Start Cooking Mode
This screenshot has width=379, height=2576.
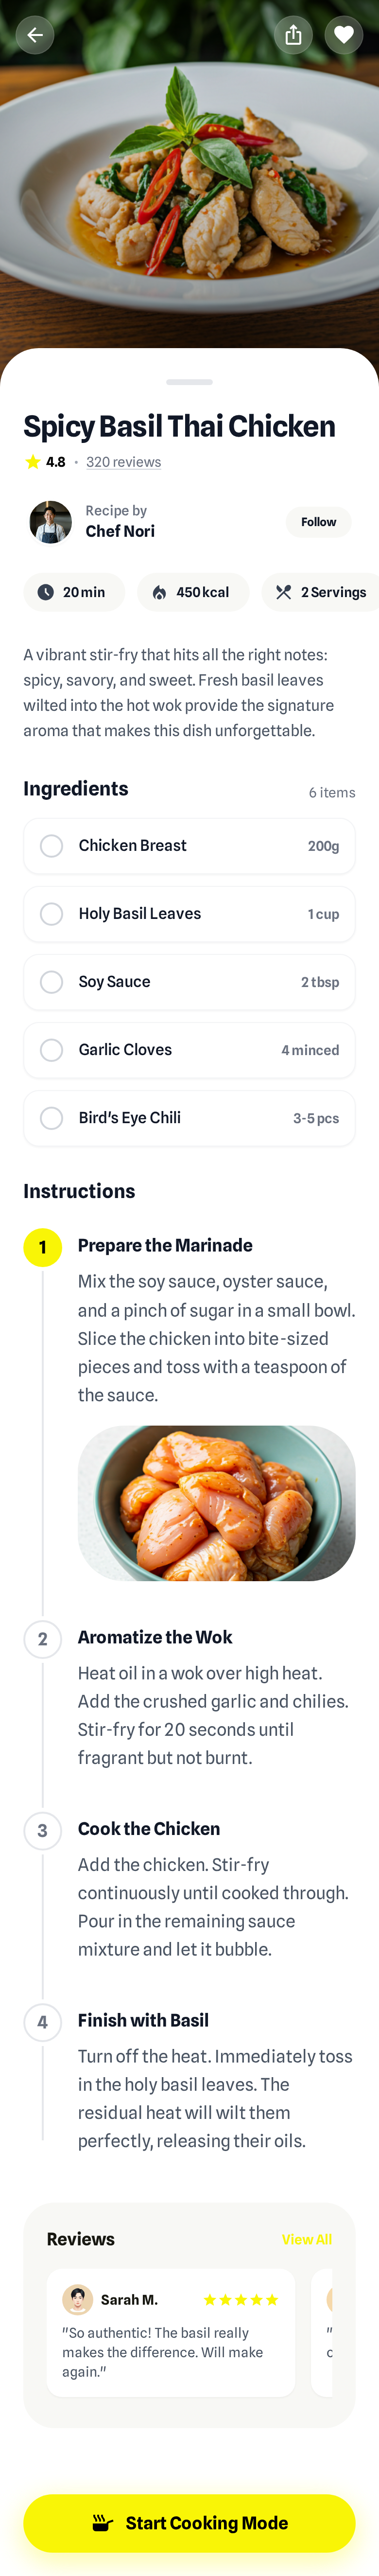189,2522
